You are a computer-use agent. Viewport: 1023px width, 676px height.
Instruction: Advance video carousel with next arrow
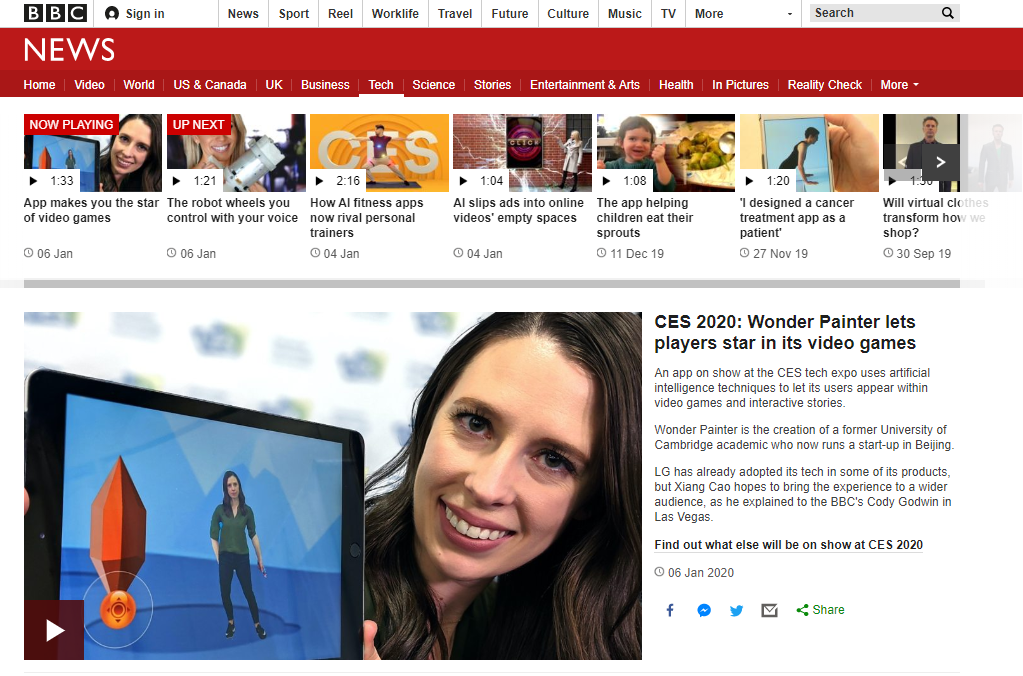tap(940, 162)
